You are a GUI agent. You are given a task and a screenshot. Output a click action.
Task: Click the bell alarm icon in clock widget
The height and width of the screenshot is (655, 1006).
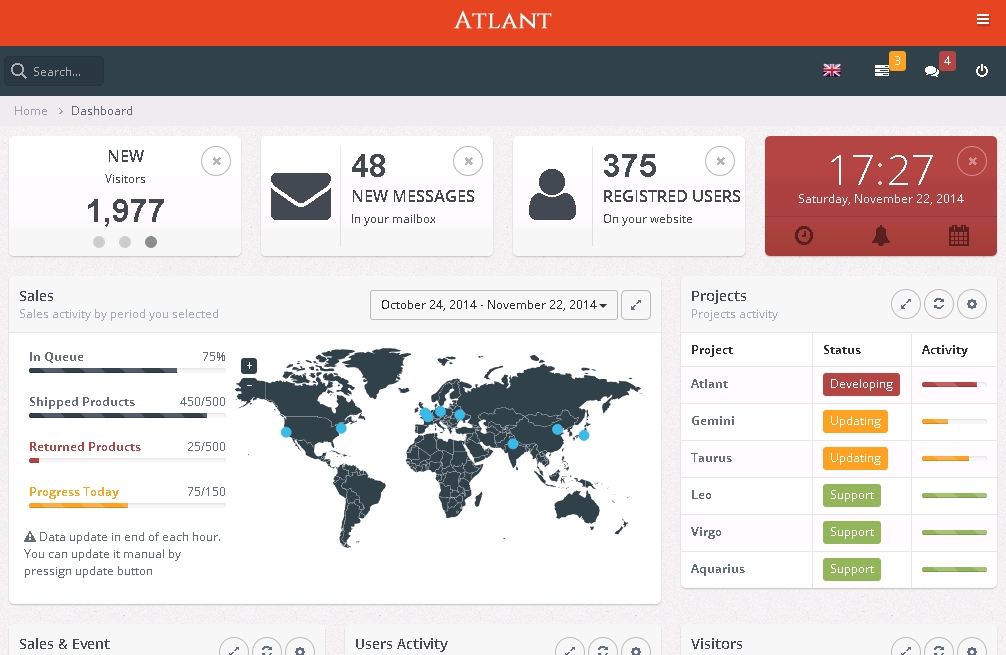881,236
